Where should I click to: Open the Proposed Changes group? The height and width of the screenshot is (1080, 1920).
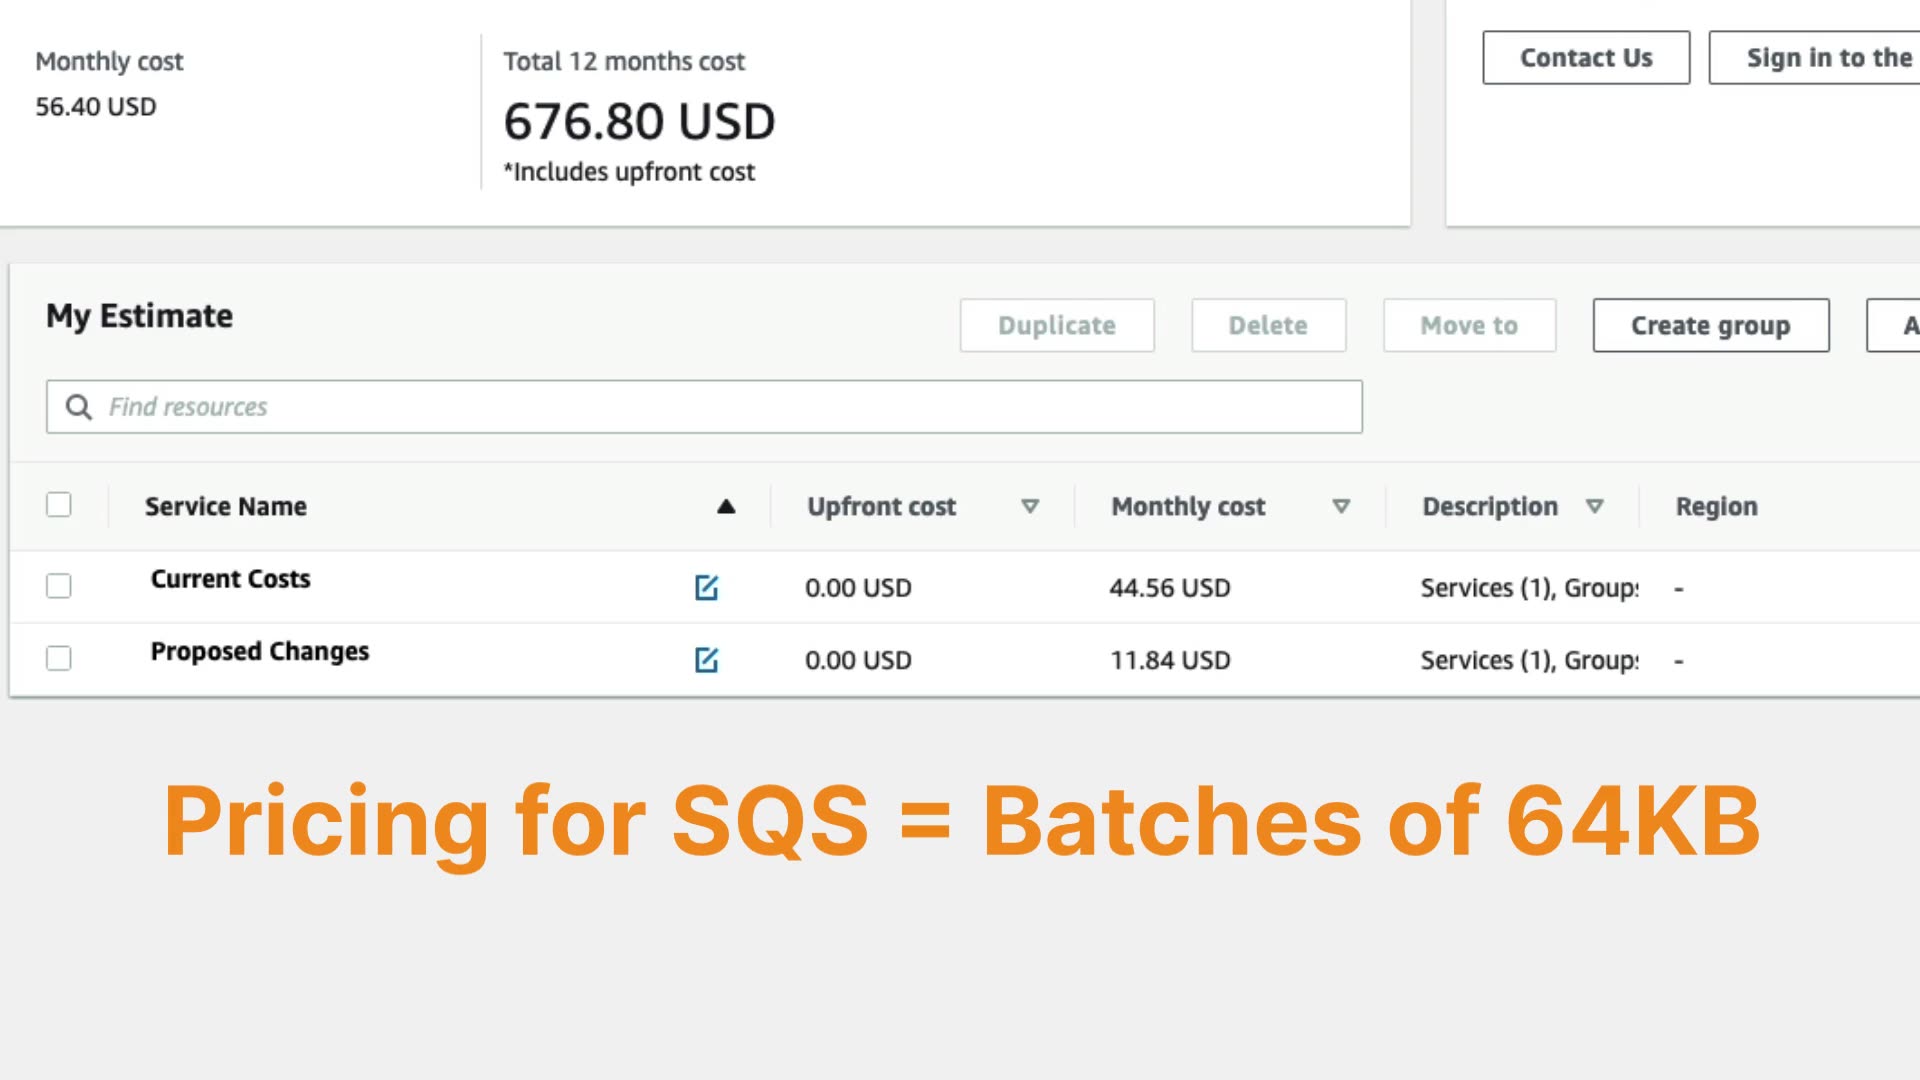260,652
